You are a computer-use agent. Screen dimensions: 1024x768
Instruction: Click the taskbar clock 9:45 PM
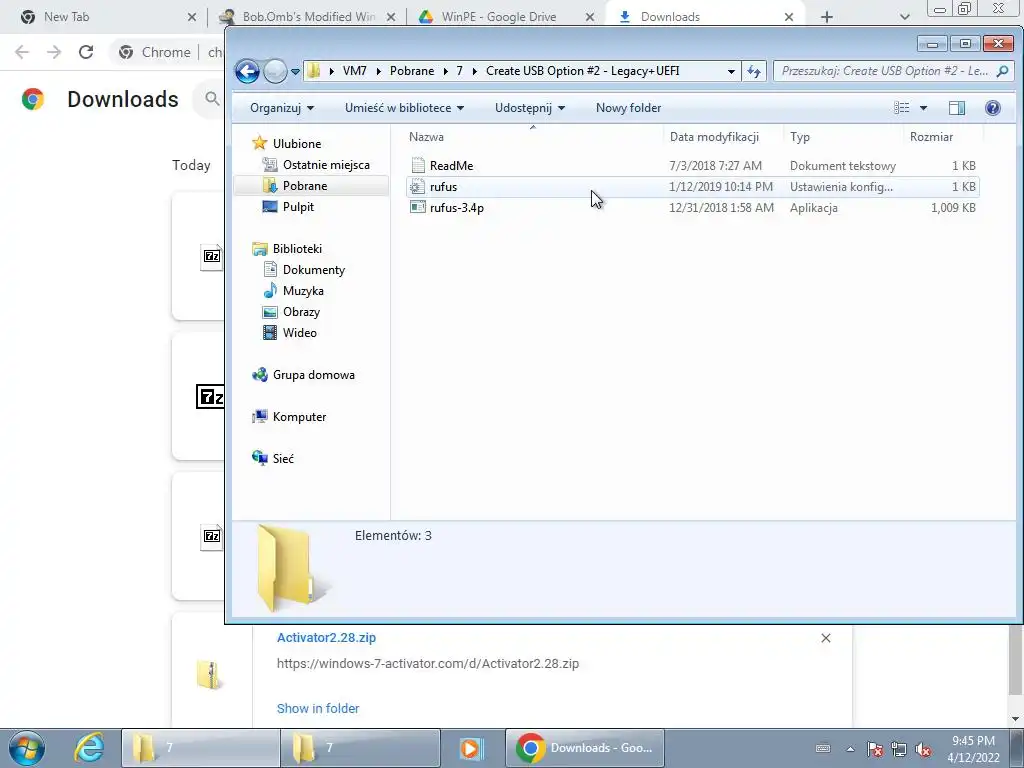click(973, 741)
